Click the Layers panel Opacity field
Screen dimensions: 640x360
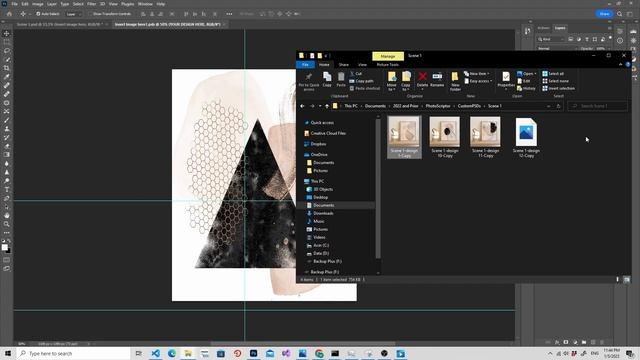[600, 49]
